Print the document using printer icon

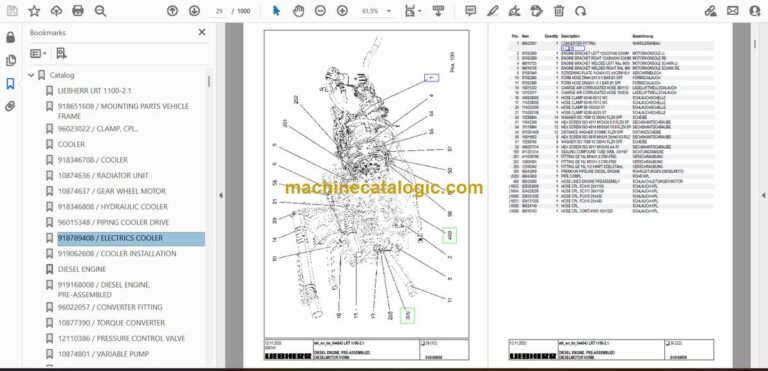click(78, 11)
